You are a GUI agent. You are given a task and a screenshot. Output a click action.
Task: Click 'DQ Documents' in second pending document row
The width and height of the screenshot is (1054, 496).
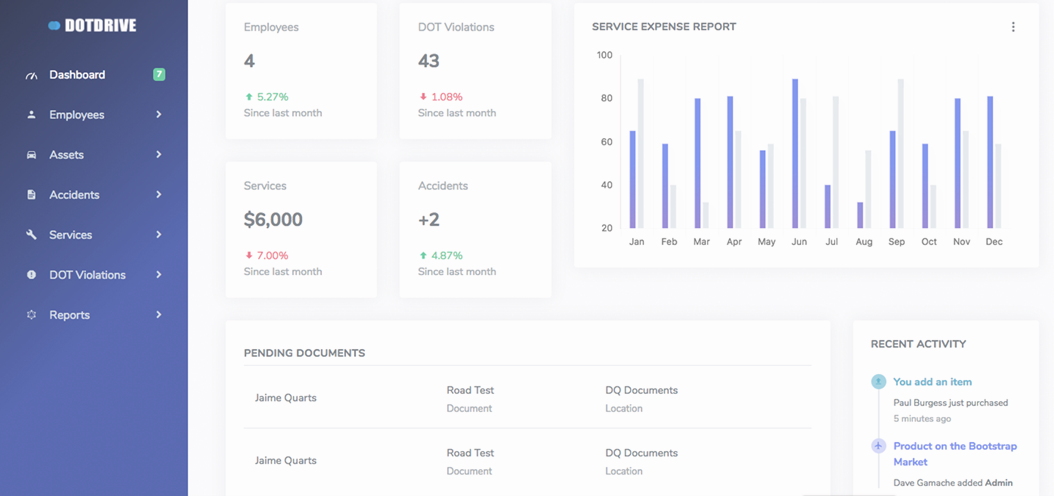click(641, 453)
